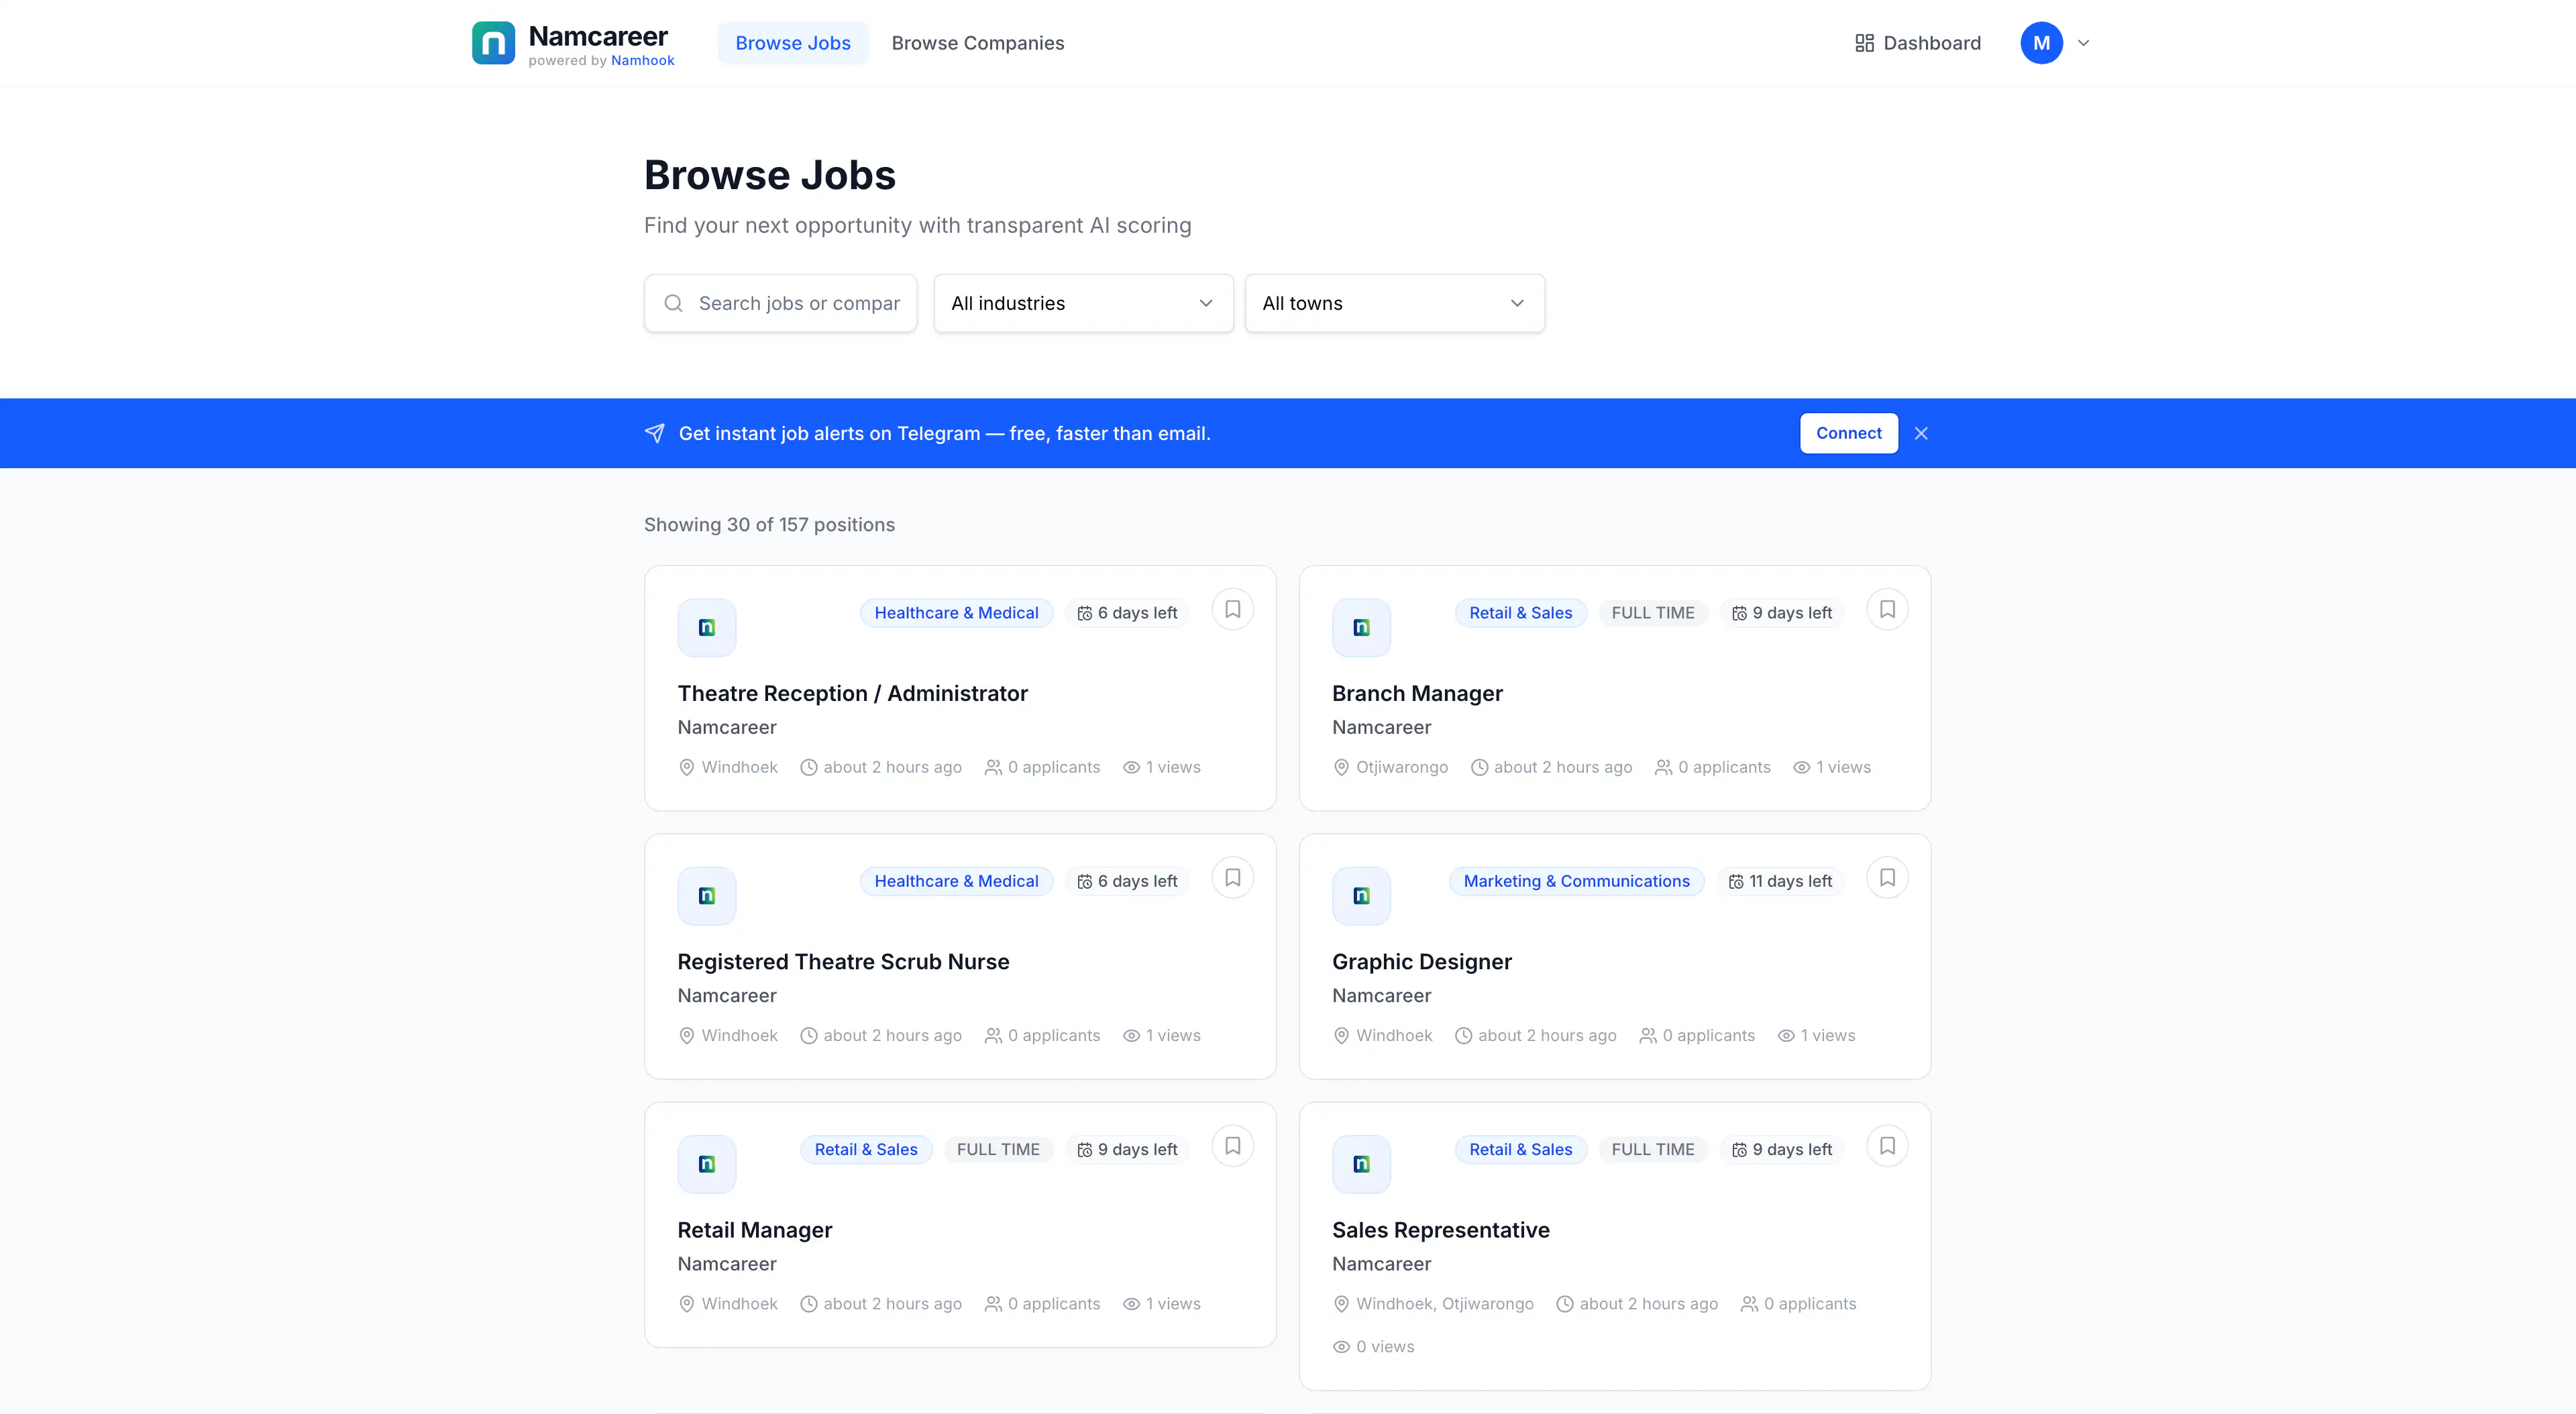Bookmark the Graphic Designer job
The height and width of the screenshot is (1414, 2576).
(x=1887, y=877)
